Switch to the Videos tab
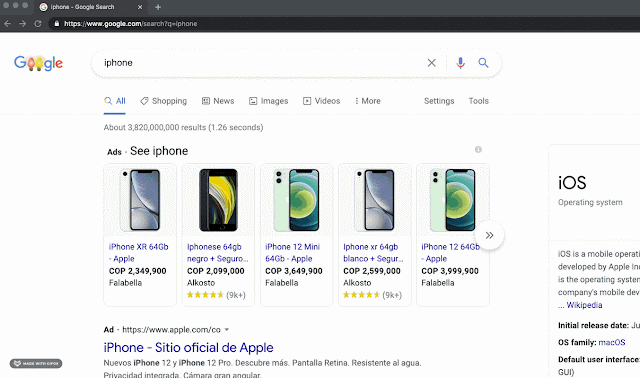Screen dimensions: 640x378 [x=322, y=101]
